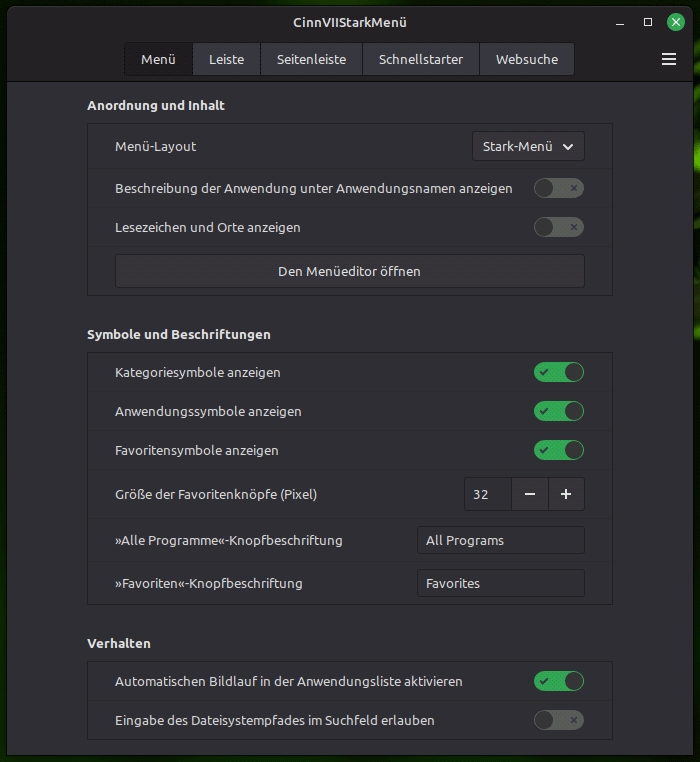The image size is (700, 762).
Task: Click the »Favoriten«-Knopfbeschriftung label
Action: [209, 583]
